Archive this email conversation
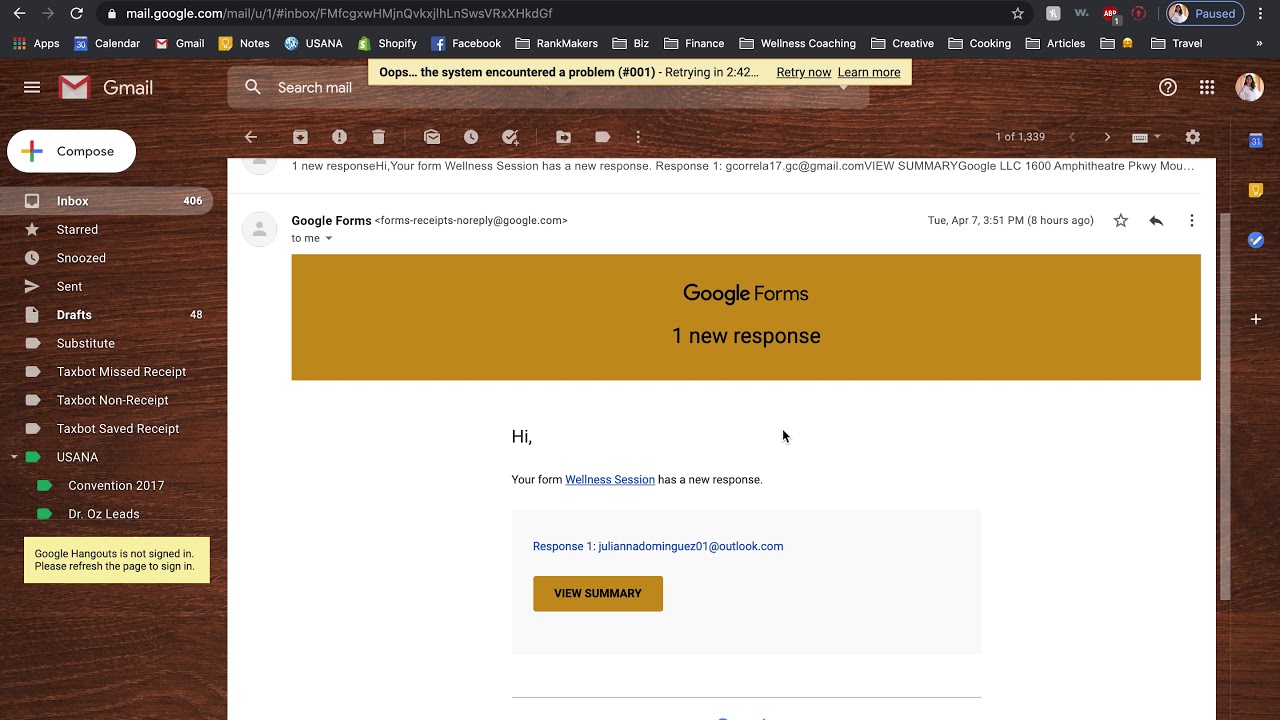Viewport: 1280px width, 720px height. pyautogui.click(x=300, y=137)
